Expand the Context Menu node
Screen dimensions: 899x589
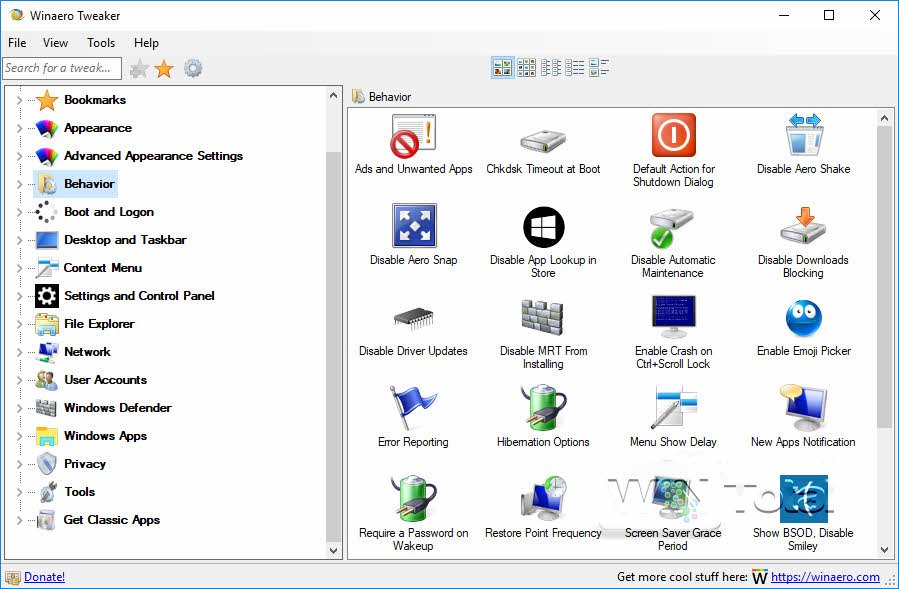point(19,268)
